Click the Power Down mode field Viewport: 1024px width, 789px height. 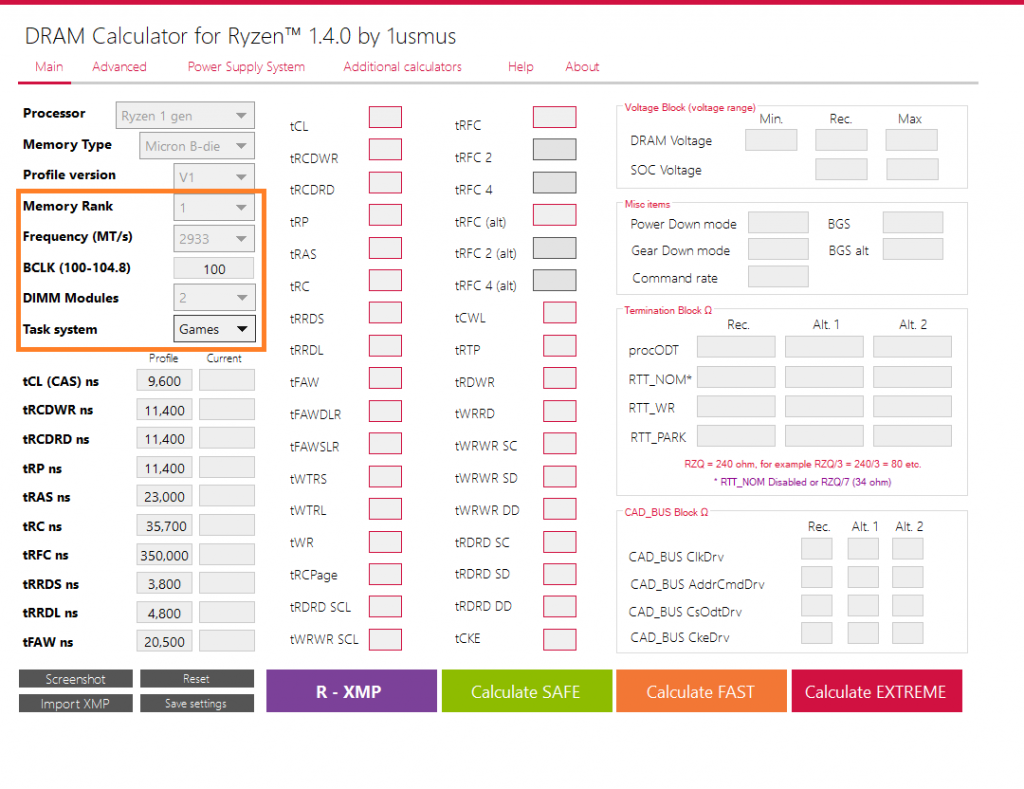tap(778, 223)
